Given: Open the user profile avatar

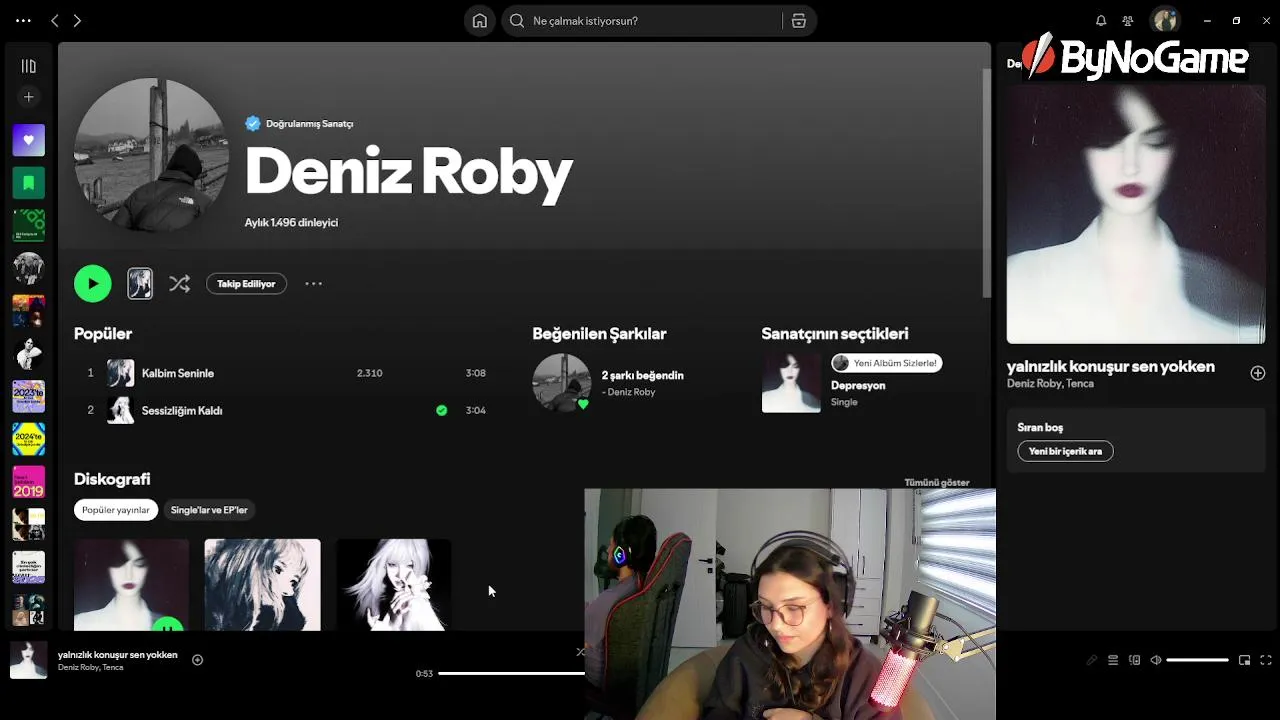Looking at the screenshot, I should click(1164, 21).
